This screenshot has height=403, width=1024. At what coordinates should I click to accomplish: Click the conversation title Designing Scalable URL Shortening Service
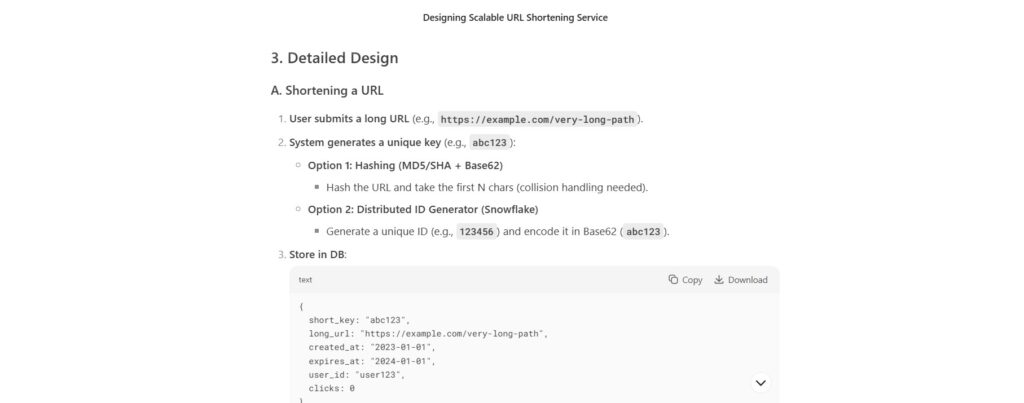(515, 18)
